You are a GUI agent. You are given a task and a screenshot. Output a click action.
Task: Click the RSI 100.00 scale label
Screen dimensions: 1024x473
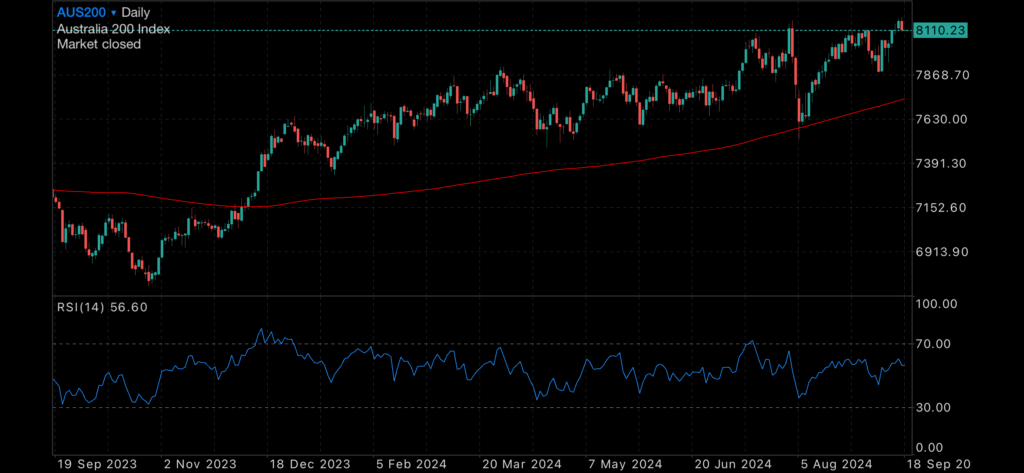[x=936, y=304]
